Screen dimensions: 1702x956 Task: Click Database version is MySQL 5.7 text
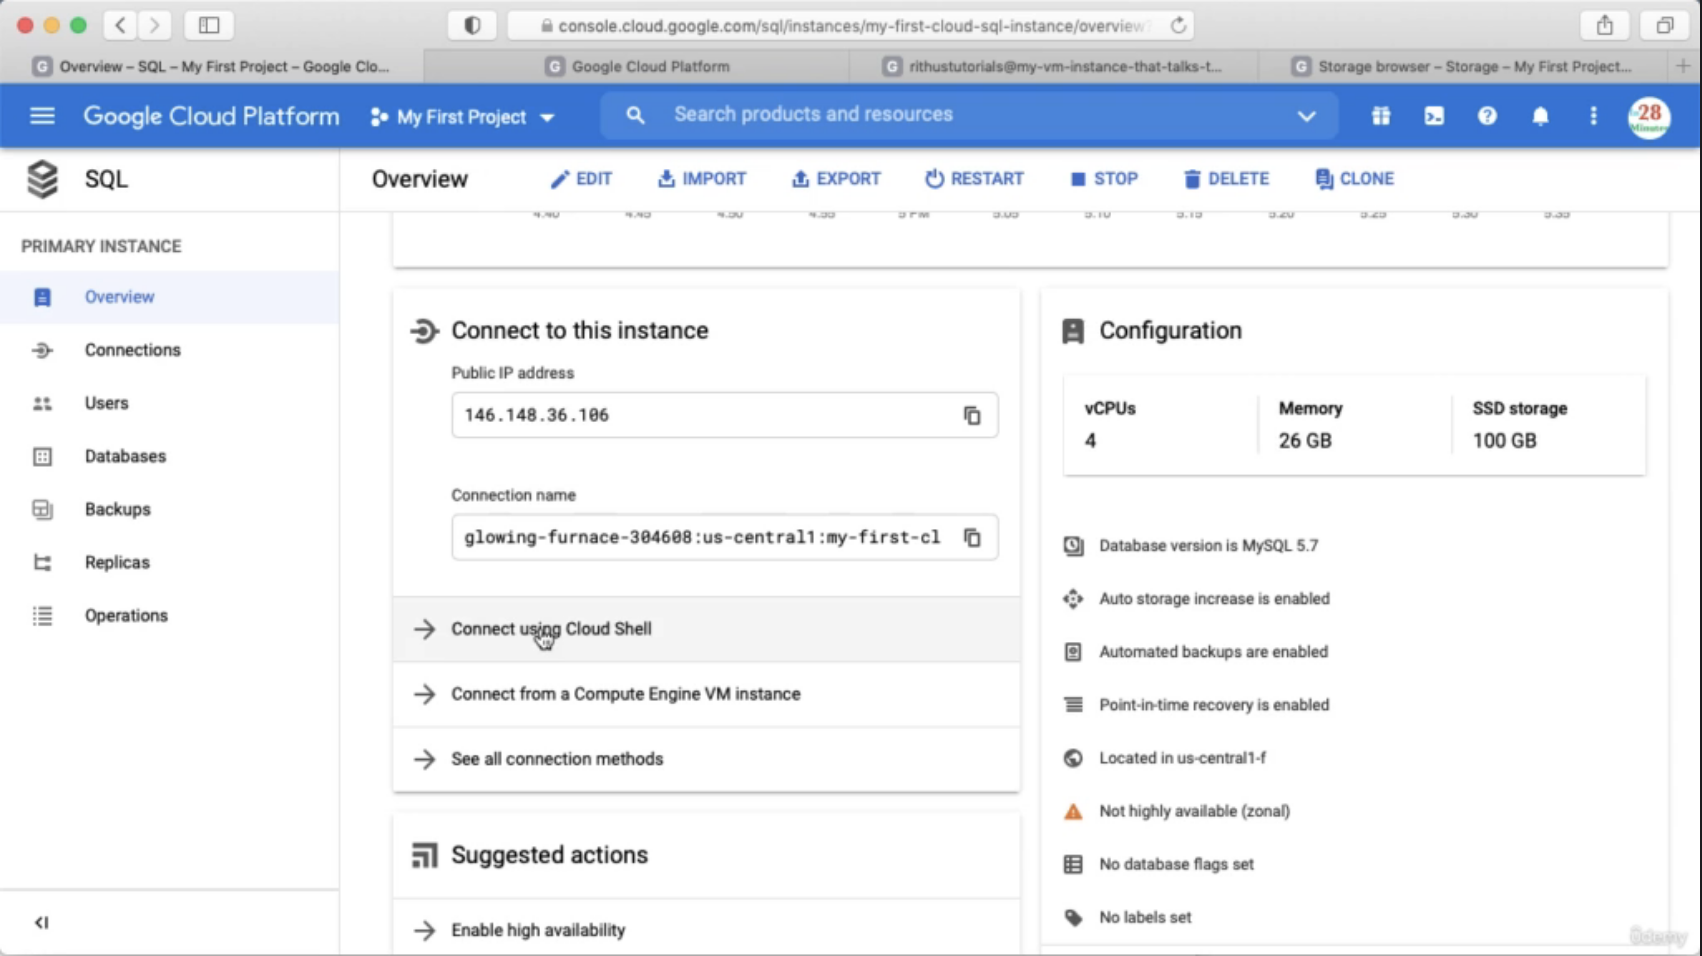[1208, 546]
